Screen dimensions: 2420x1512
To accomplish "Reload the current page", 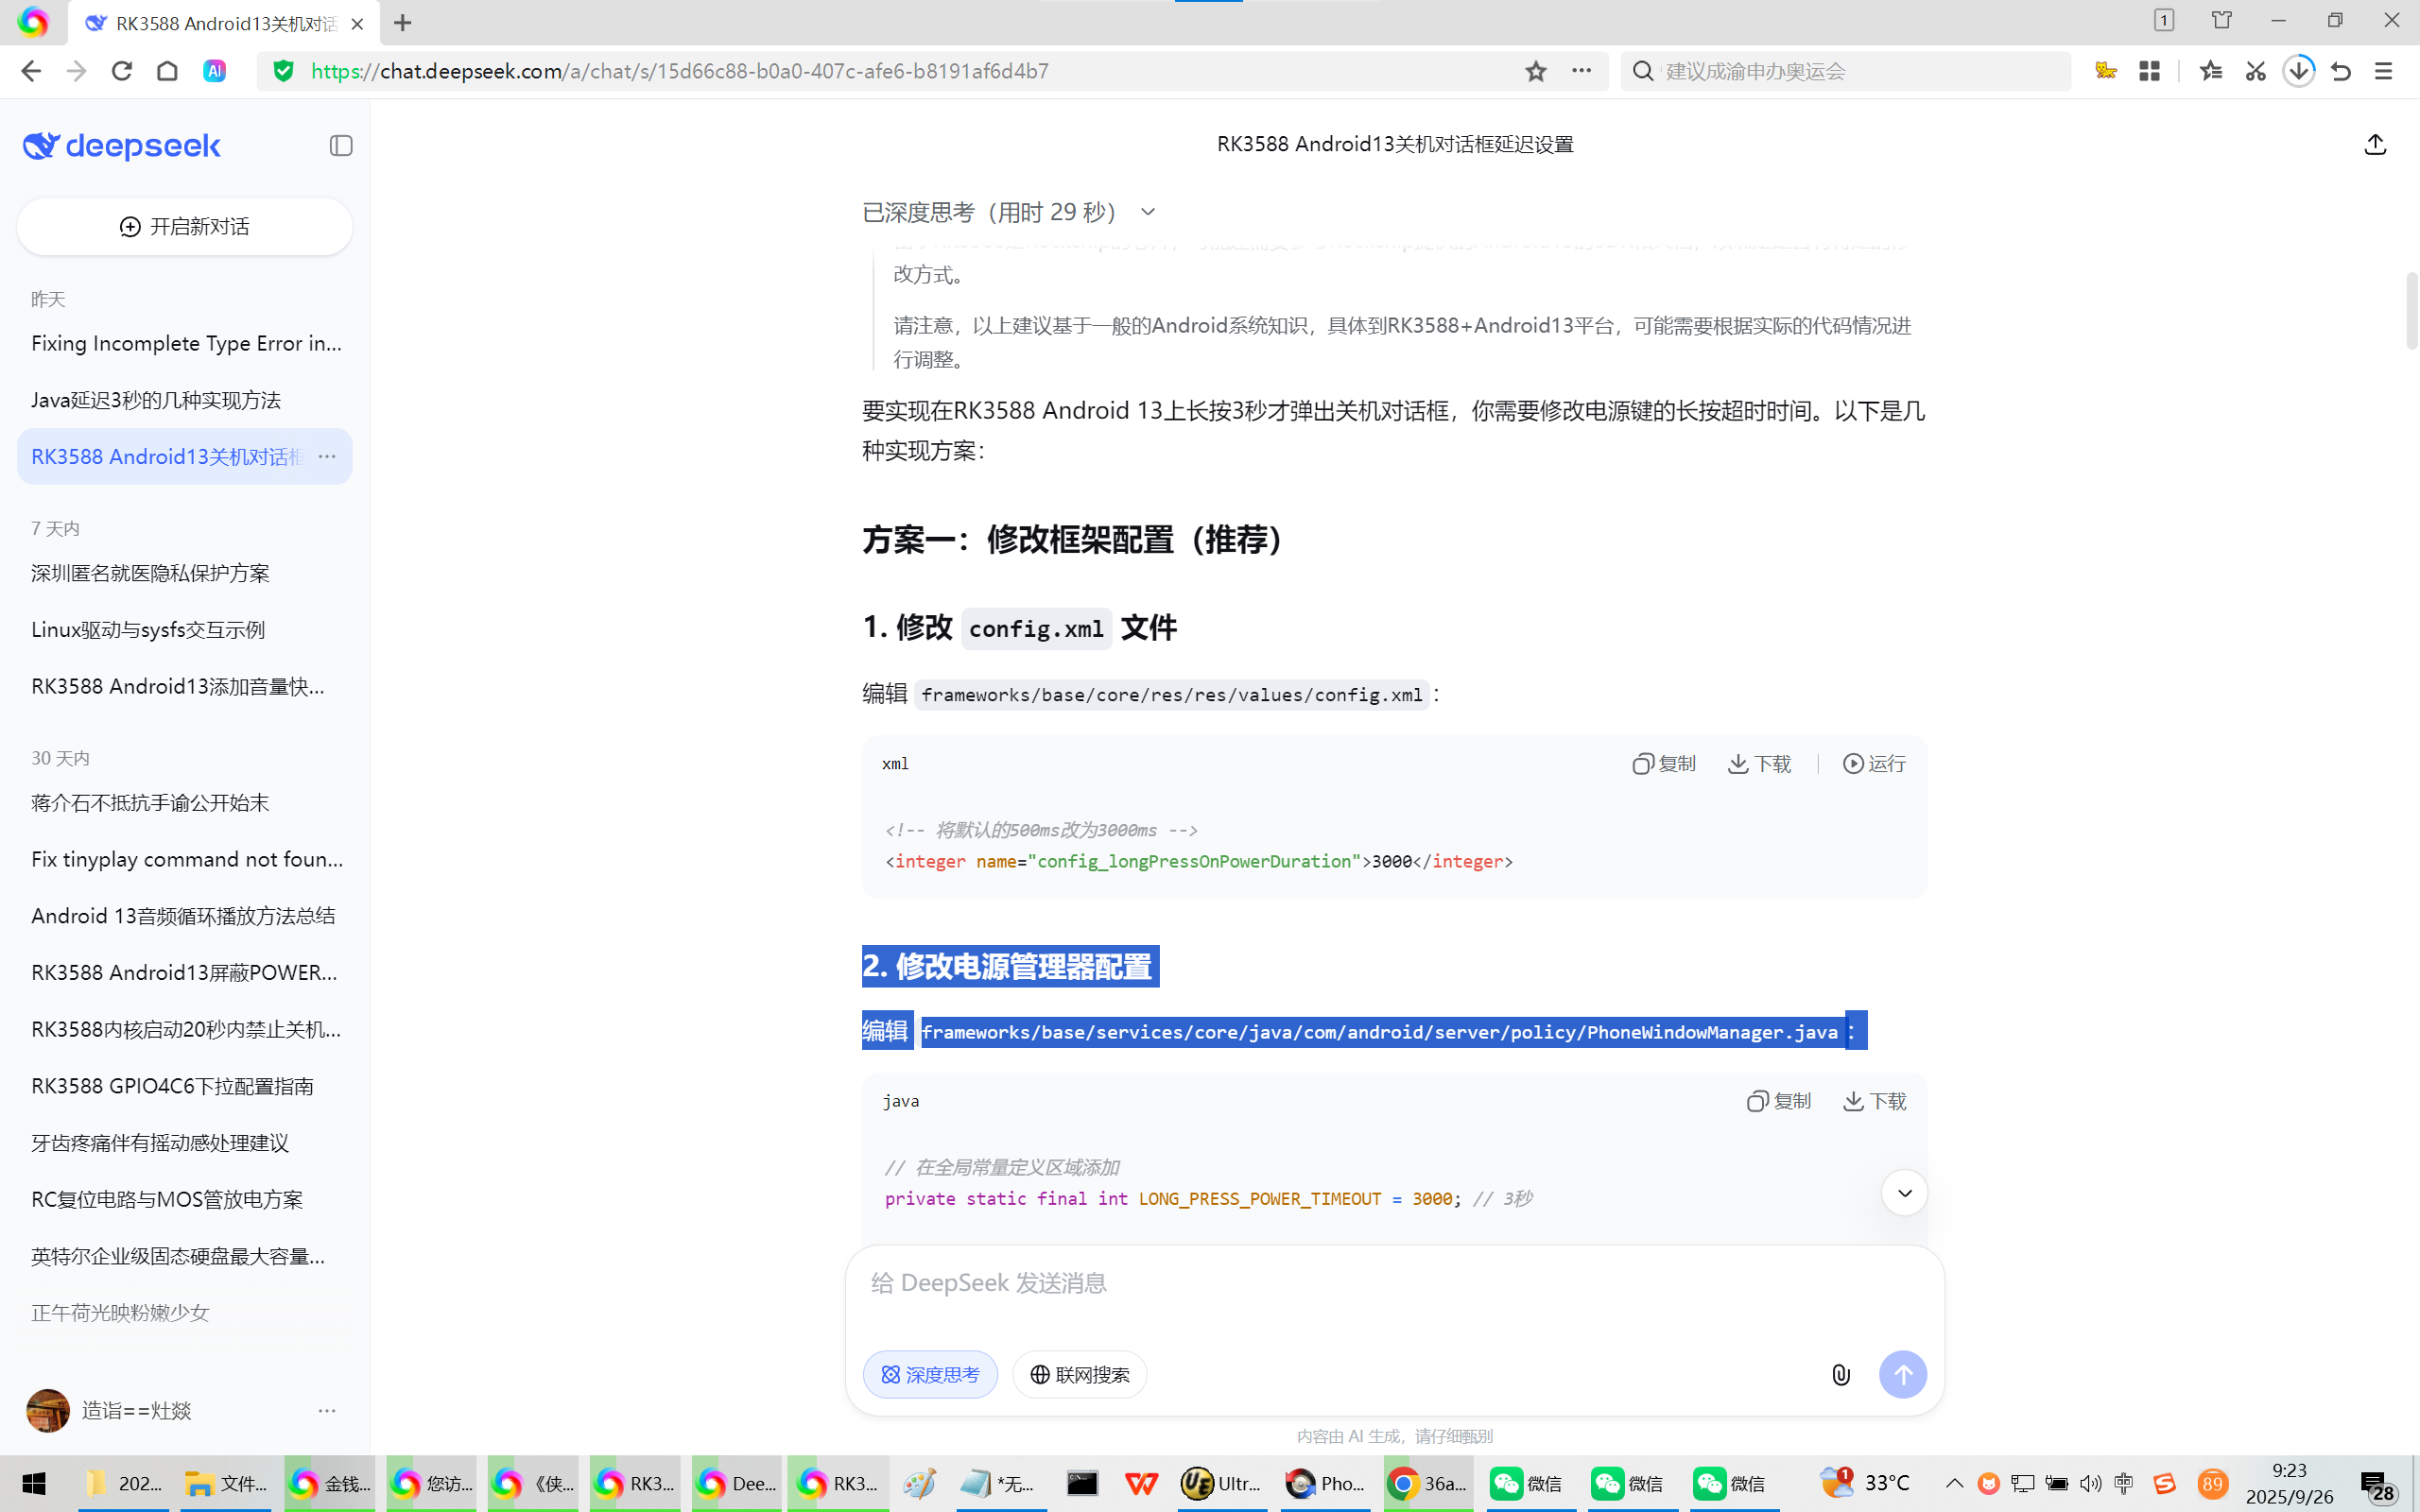I will pos(122,71).
